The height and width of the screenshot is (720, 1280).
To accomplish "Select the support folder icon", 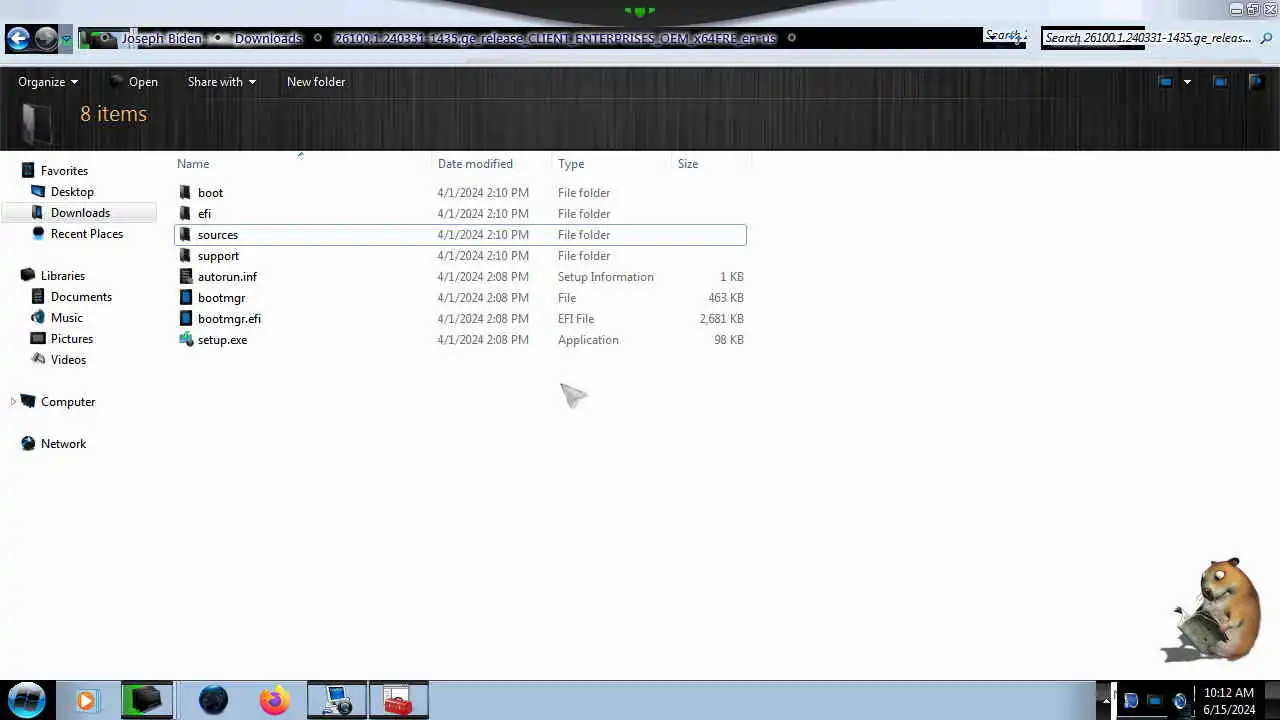I will click(185, 256).
